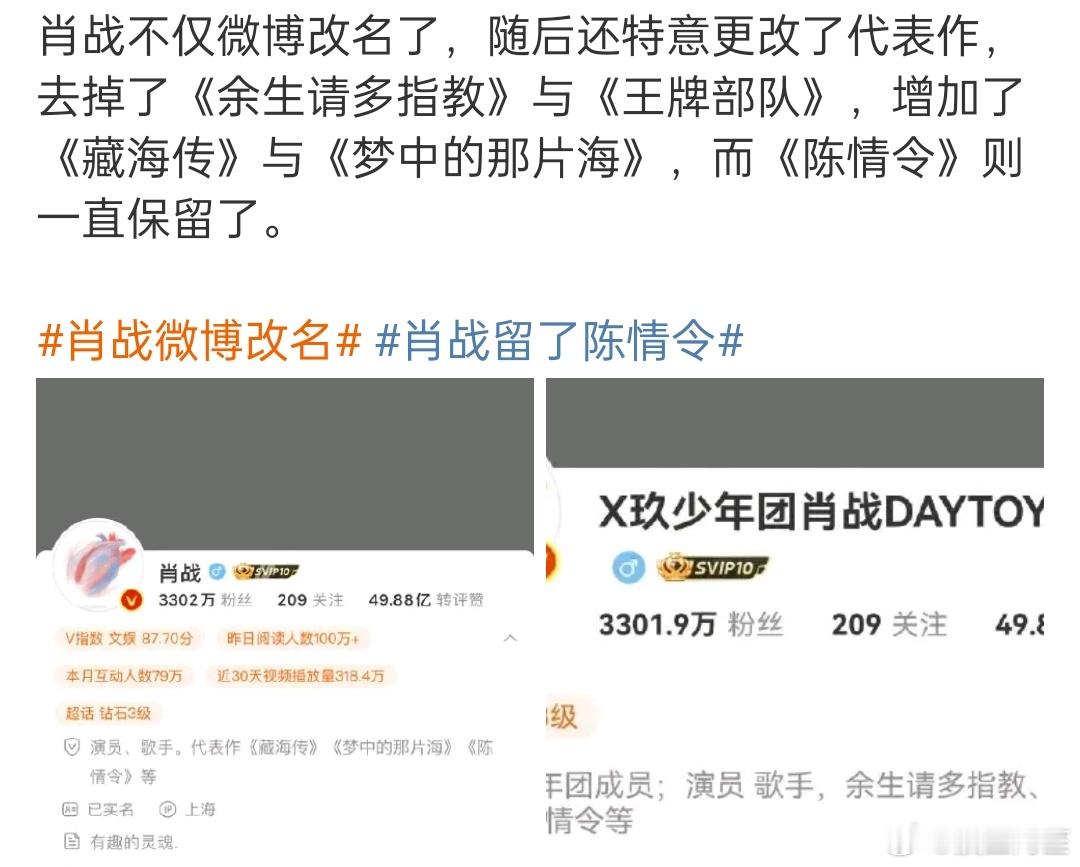
Task: Select the 本月互动人数79万 tag
Action: click(x=124, y=676)
